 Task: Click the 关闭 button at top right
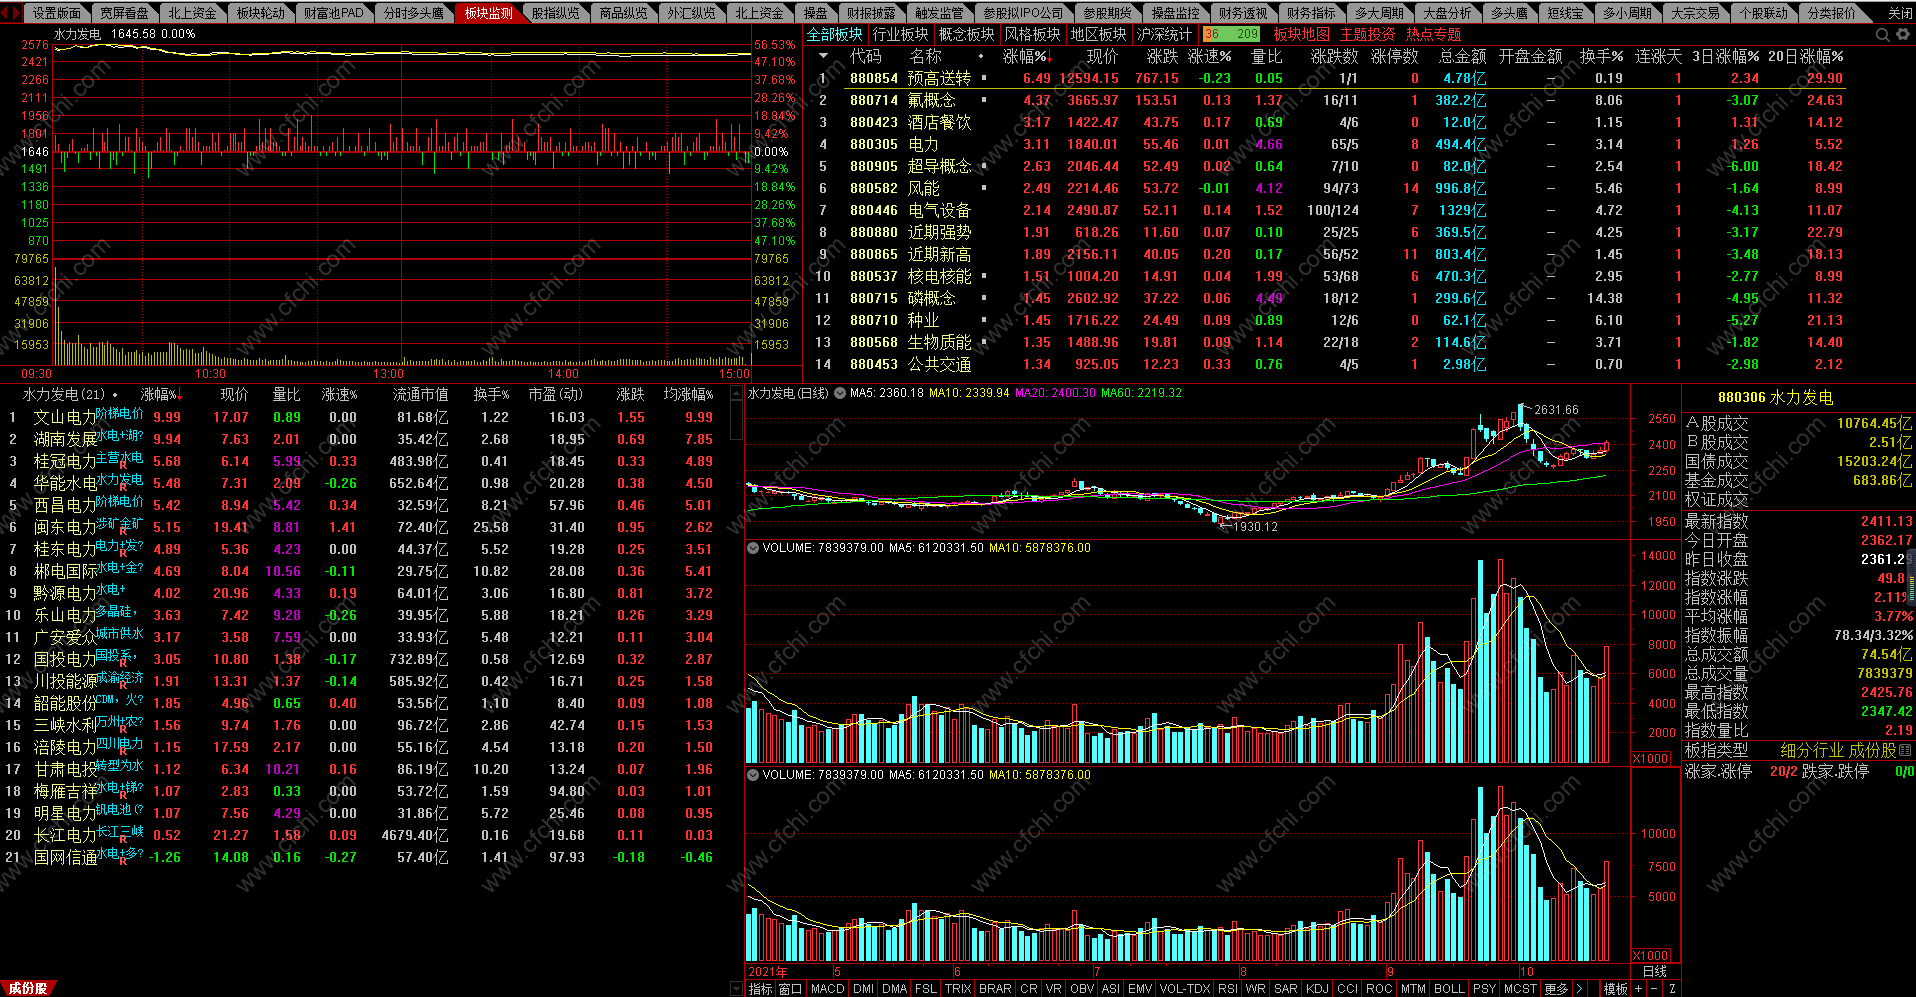pos(1900,13)
